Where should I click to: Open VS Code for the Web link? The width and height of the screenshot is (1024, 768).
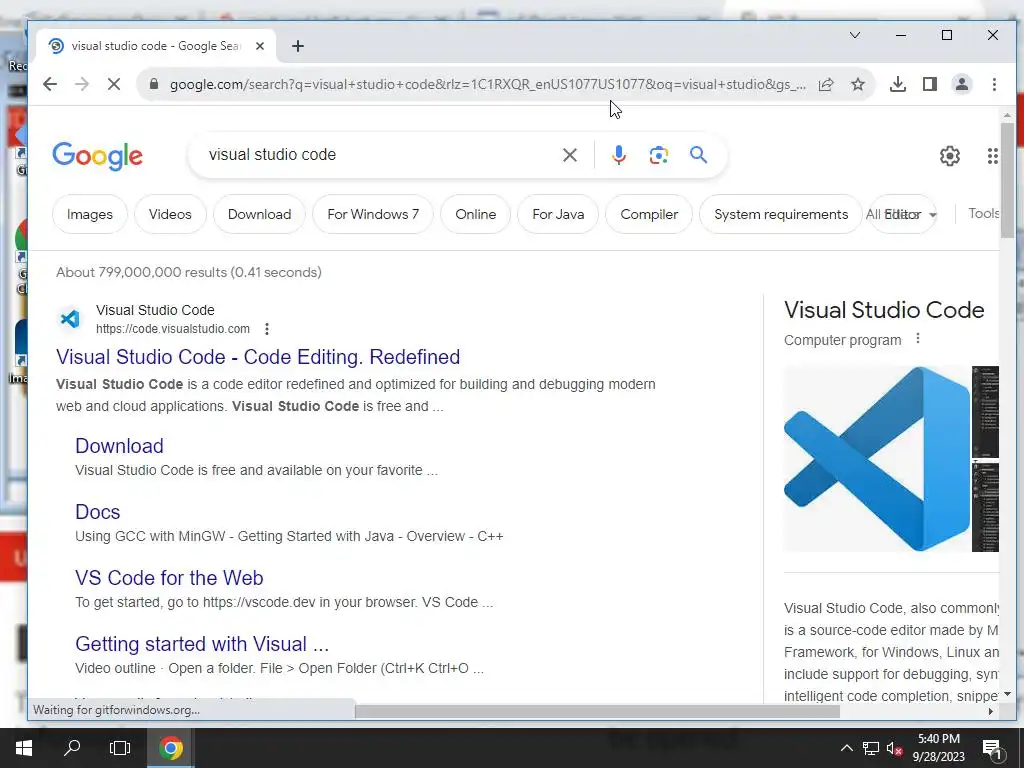pyautogui.click(x=169, y=578)
